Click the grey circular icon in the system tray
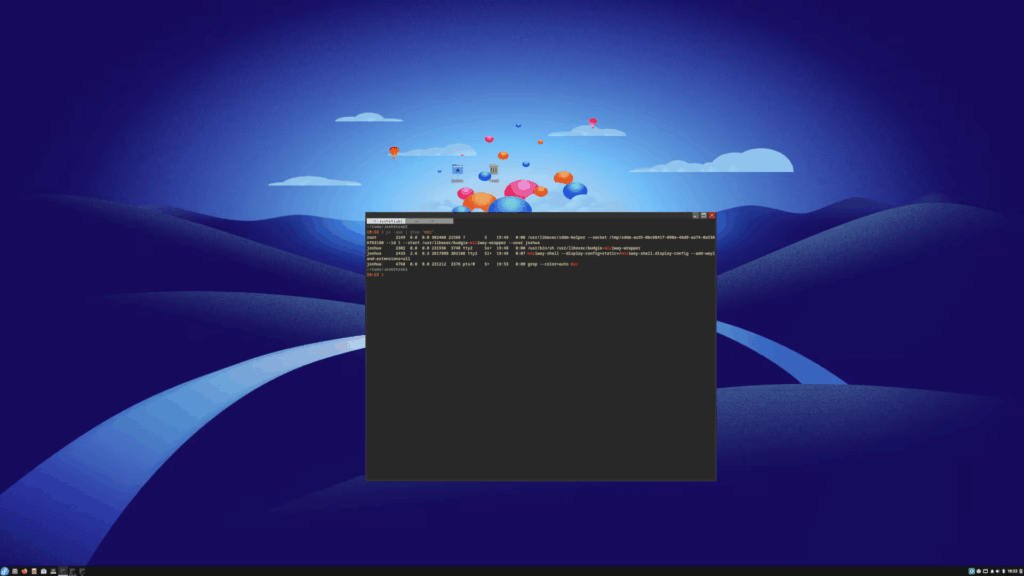 979,570
